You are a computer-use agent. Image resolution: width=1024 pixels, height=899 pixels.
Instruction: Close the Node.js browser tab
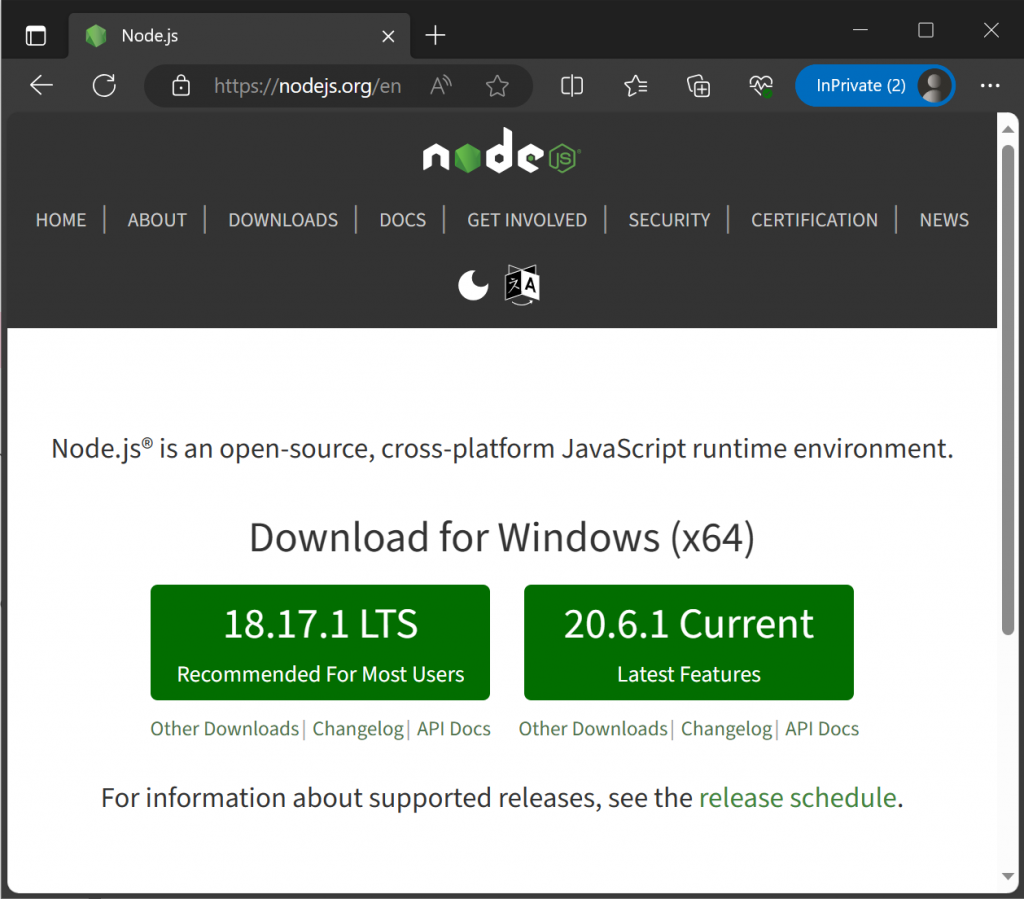click(388, 36)
